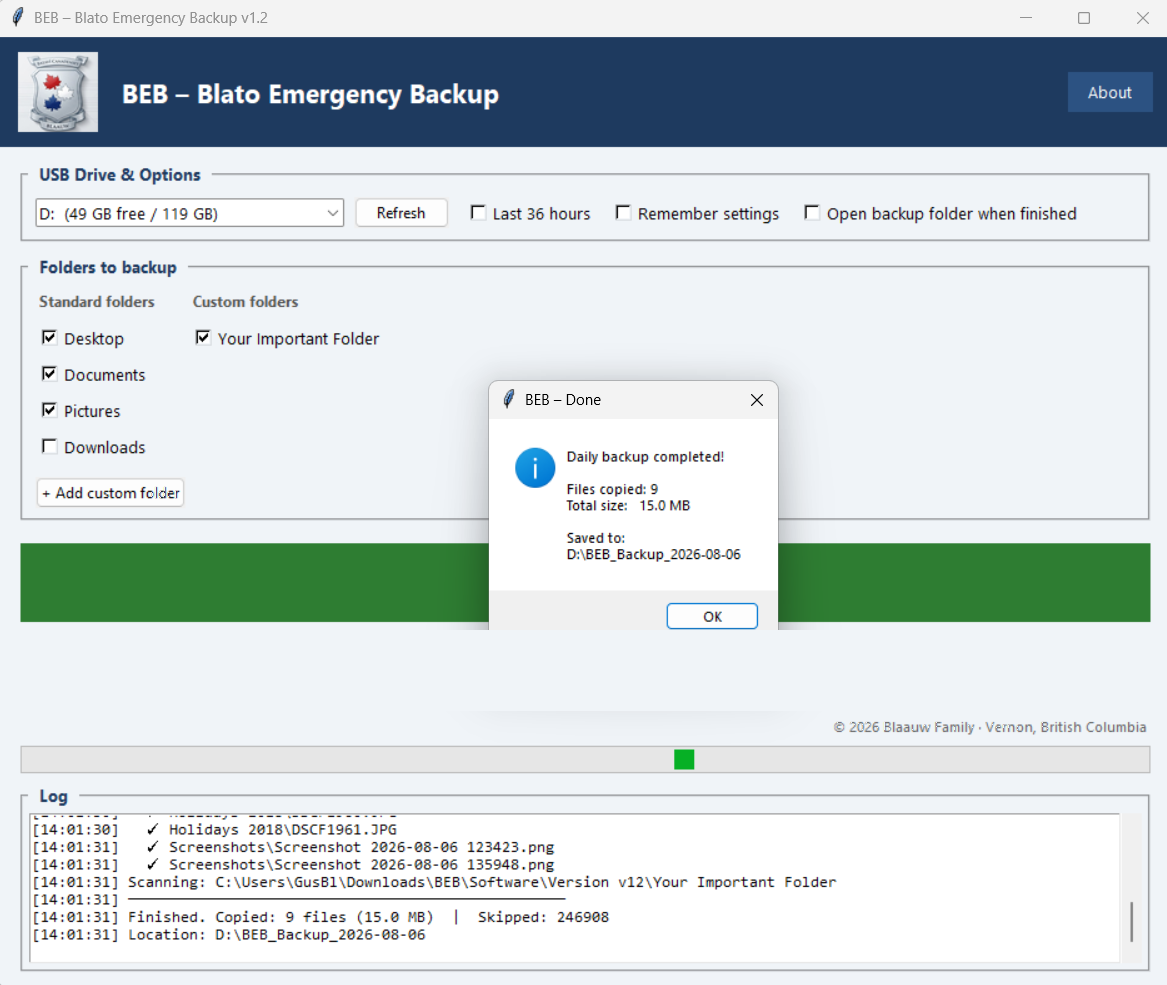Click 'Total size: 15.0 MB' text

pos(628,506)
